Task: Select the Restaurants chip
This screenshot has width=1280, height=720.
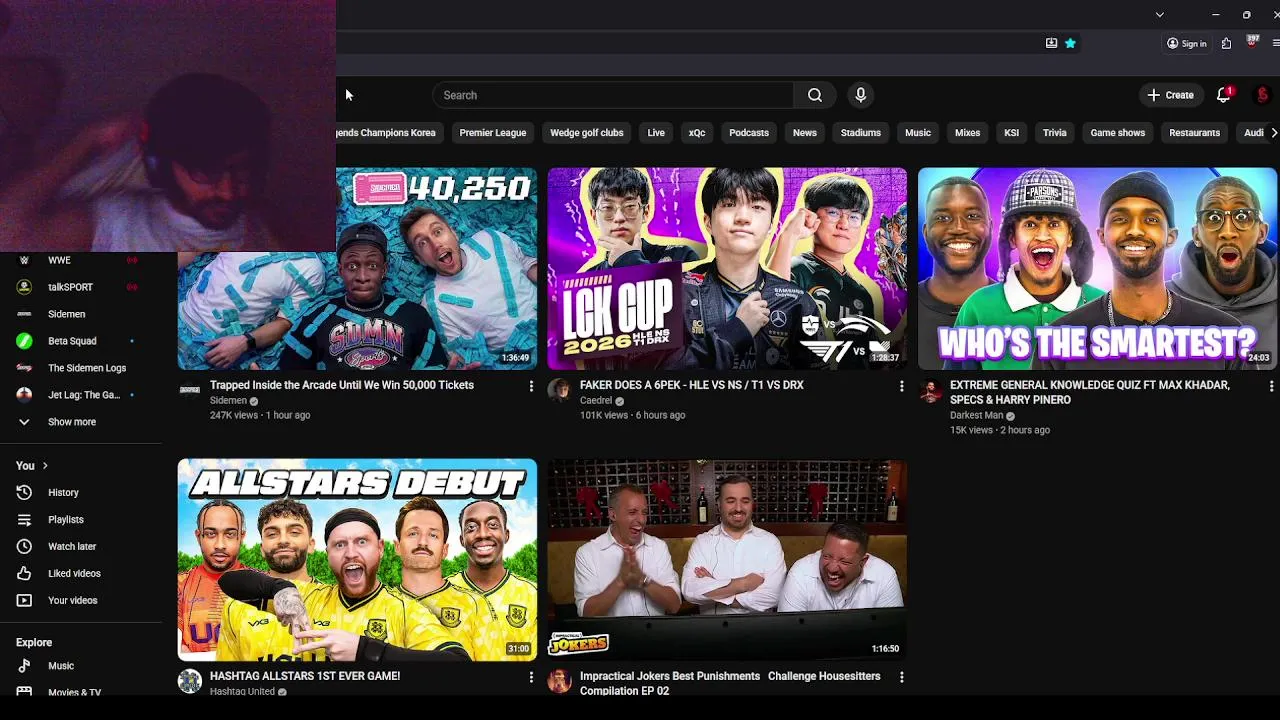Action: click(x=1195, y=133)
